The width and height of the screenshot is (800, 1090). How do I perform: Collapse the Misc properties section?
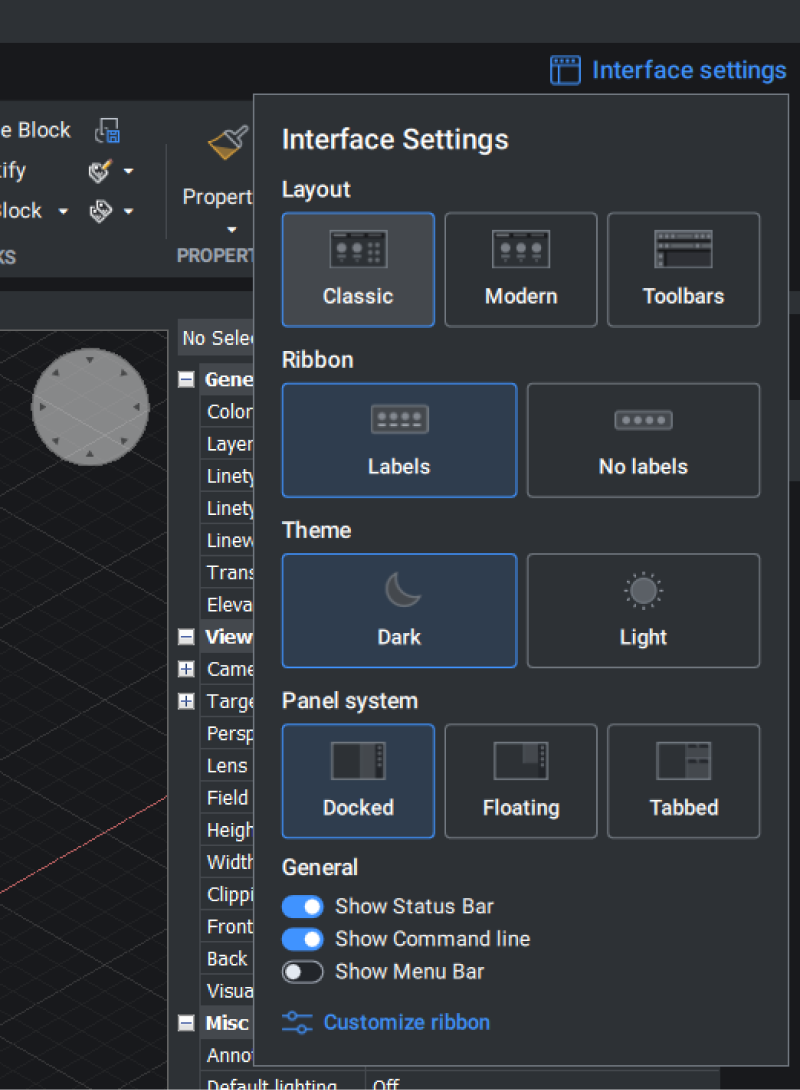(x=186, y=1023)
